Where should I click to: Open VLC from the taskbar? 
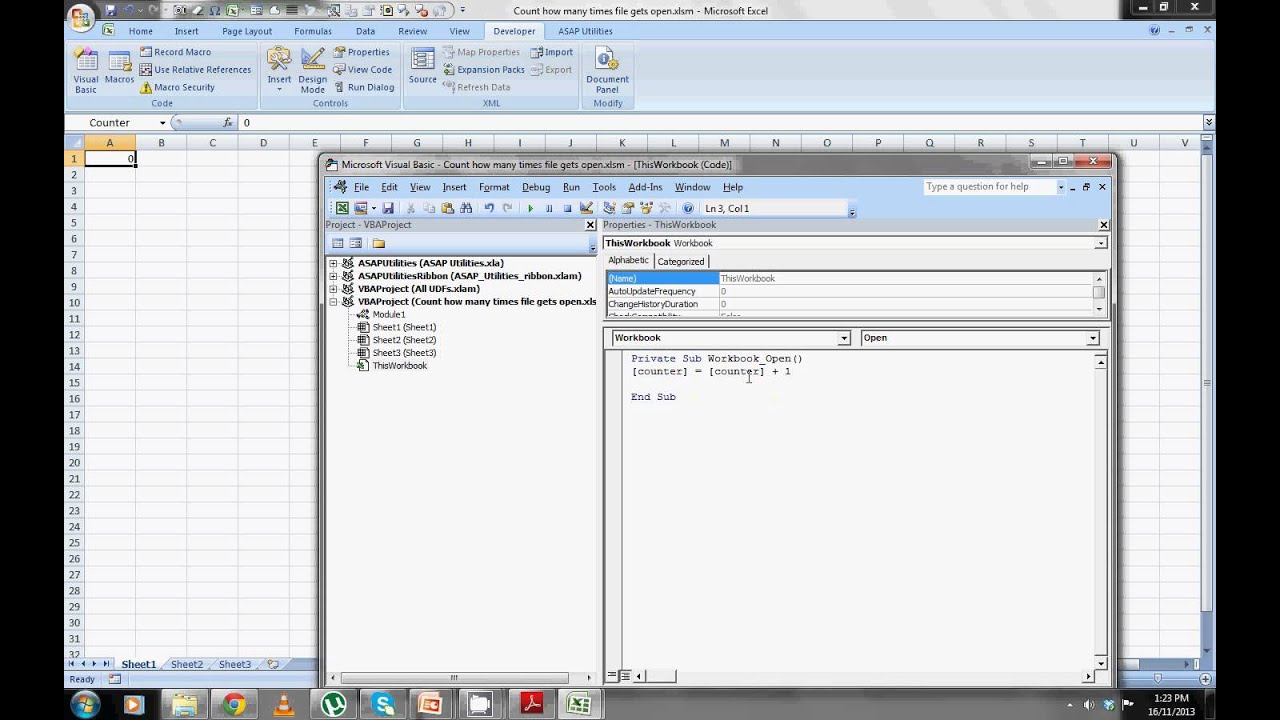tap(284, 705)
